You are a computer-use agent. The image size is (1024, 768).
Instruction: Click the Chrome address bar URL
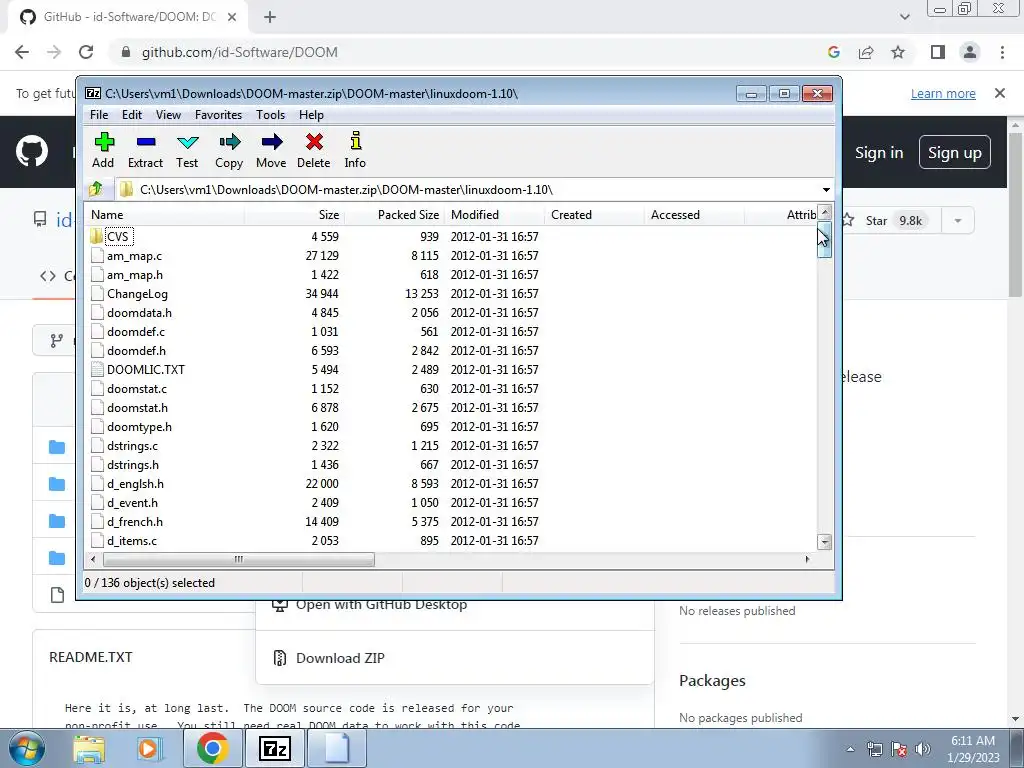pos(240,52)
